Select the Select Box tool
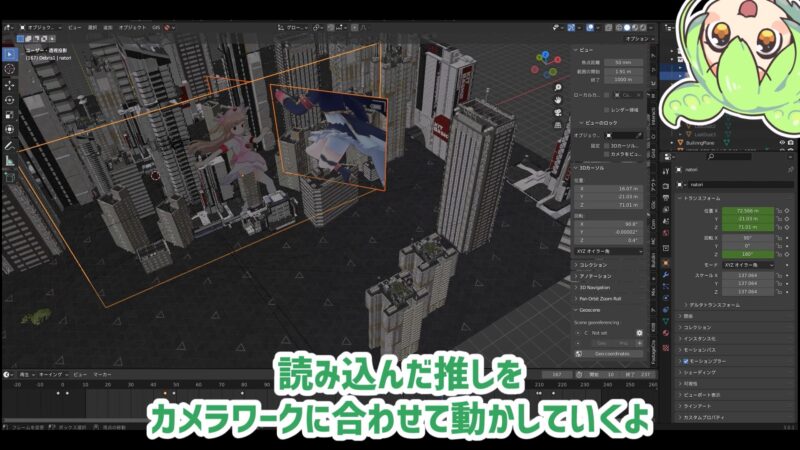This screenshot has height=450, width=800. click(x=10, y=54)
